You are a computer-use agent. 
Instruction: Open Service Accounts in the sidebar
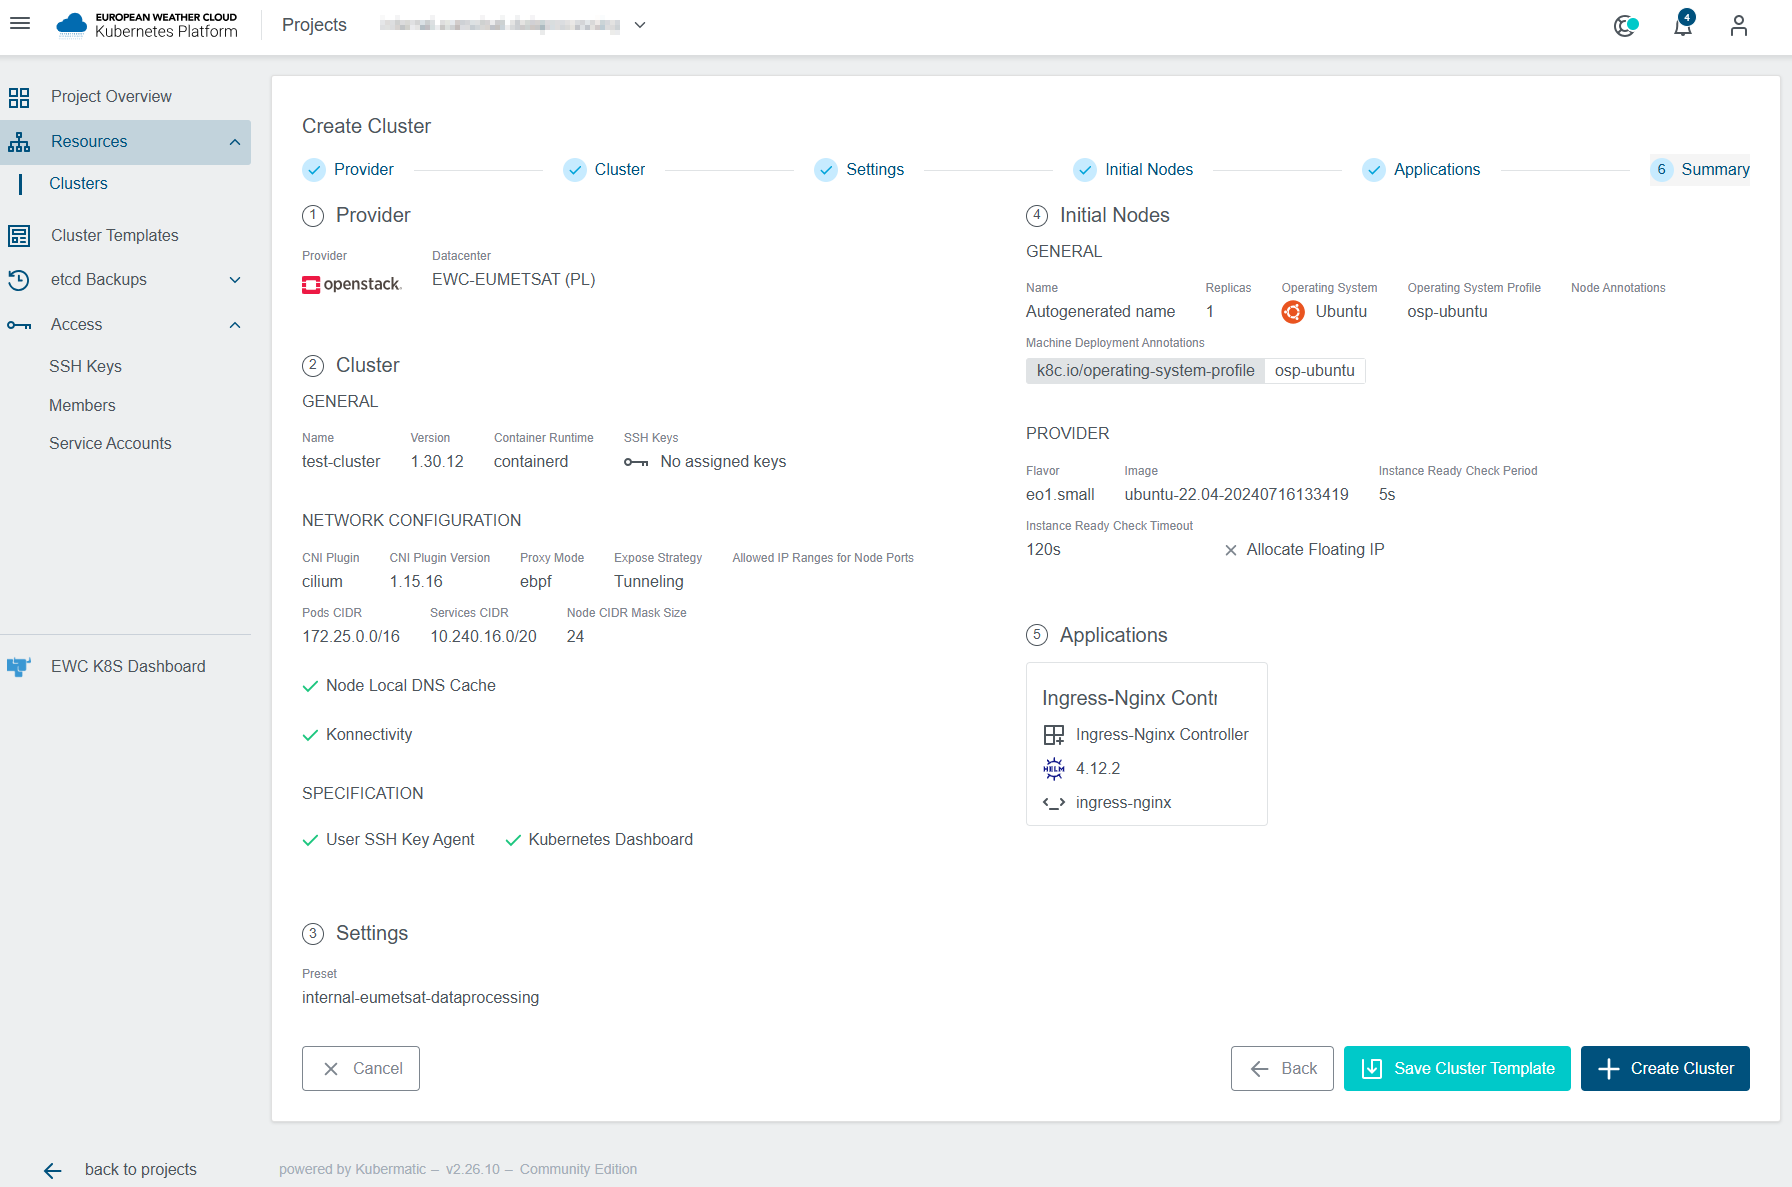[x=110, y=444]
